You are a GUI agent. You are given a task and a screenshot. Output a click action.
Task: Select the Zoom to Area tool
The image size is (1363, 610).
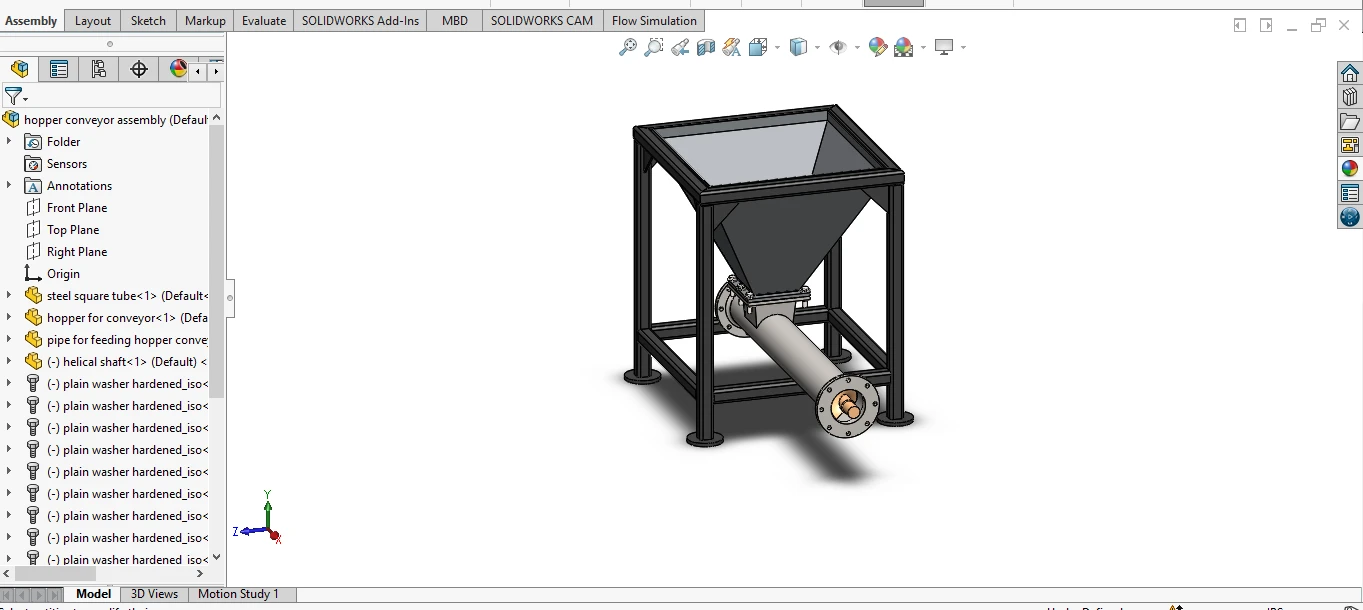[654, 47]
